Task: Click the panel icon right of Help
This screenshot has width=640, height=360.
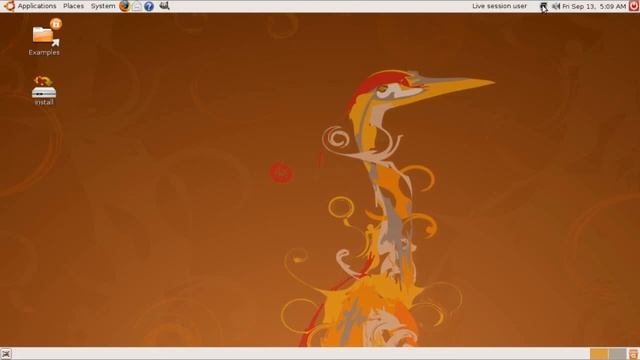Action: click(164, 6)
